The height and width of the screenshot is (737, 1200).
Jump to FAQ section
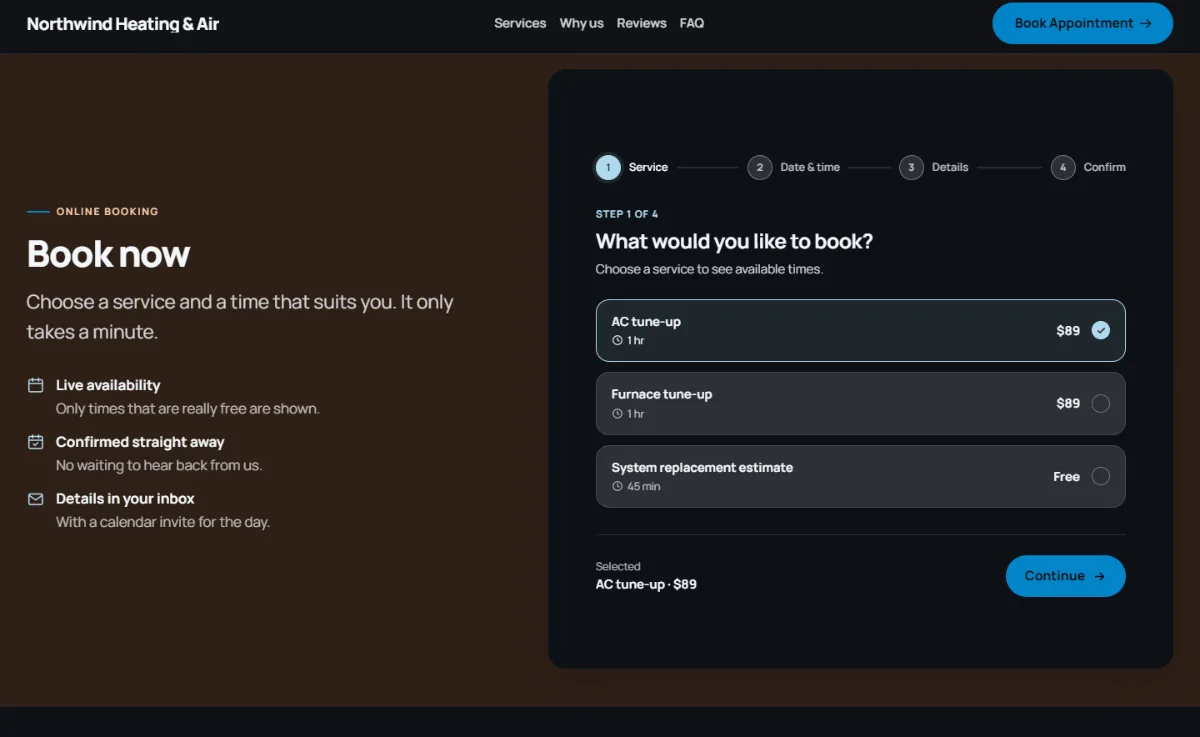pos(692,23)
